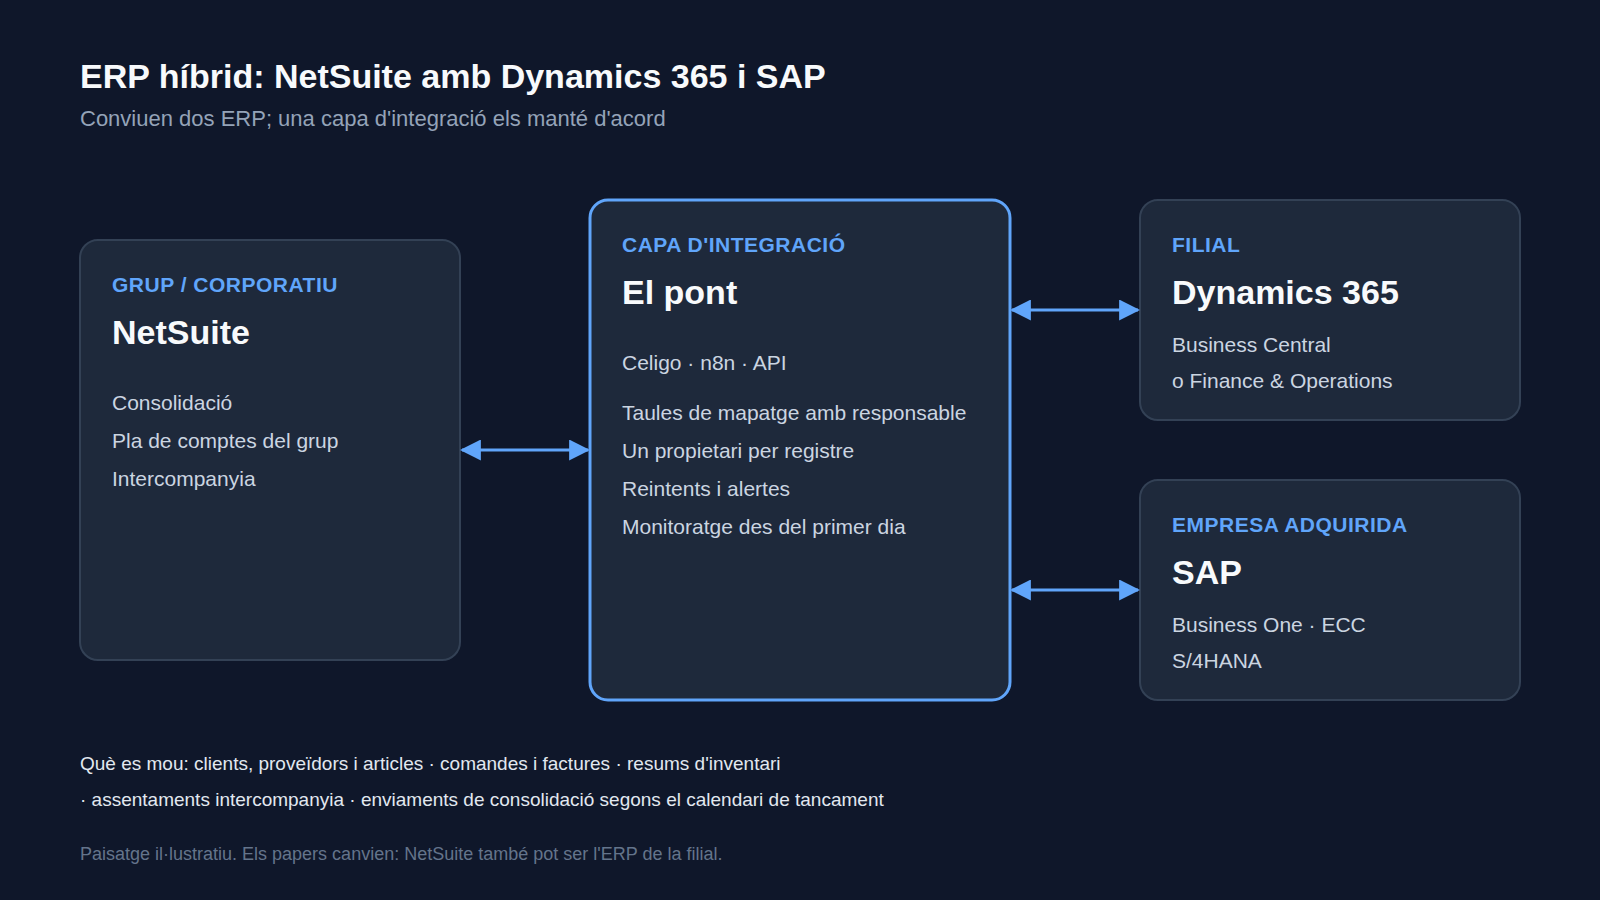Viewport: 1600px width, 900px height.
Task: Click 'Taules de mapatge amb responsable'
Action: (x=794, y=413)
